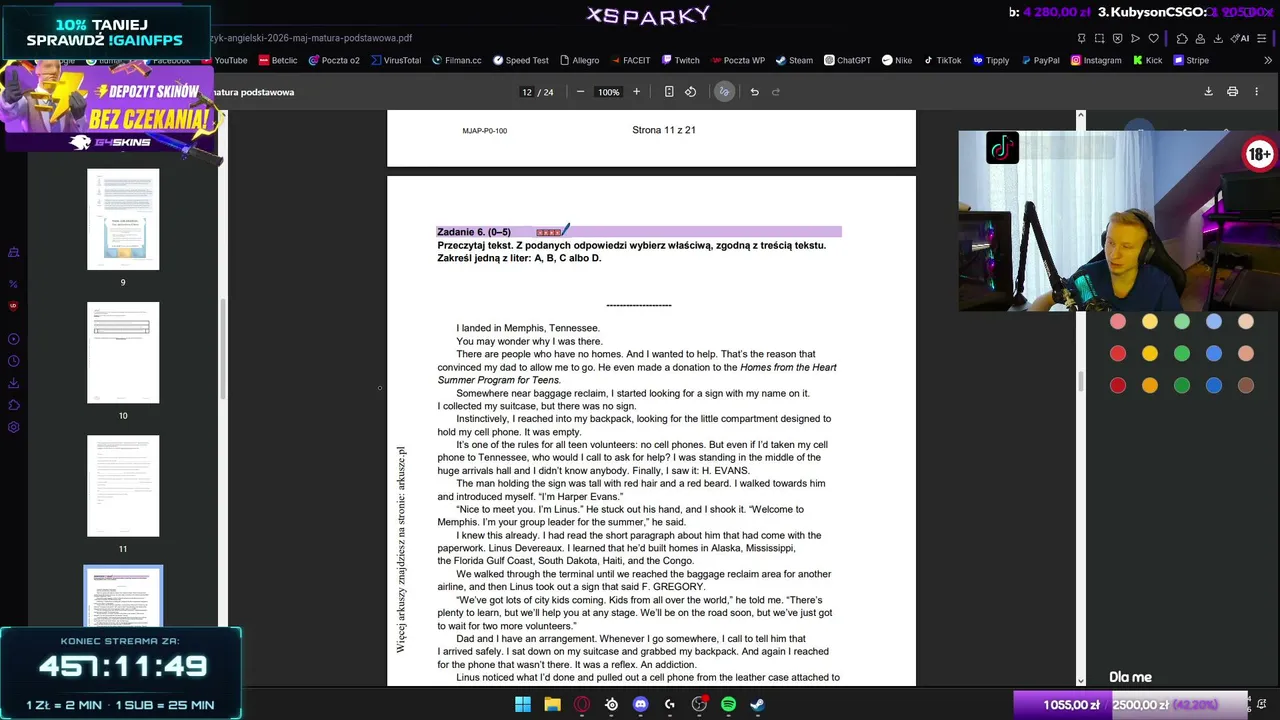Screen dimensions: 1280x720
Task: Select page 11 thumbnail
Action: click(x=123, y=486)
